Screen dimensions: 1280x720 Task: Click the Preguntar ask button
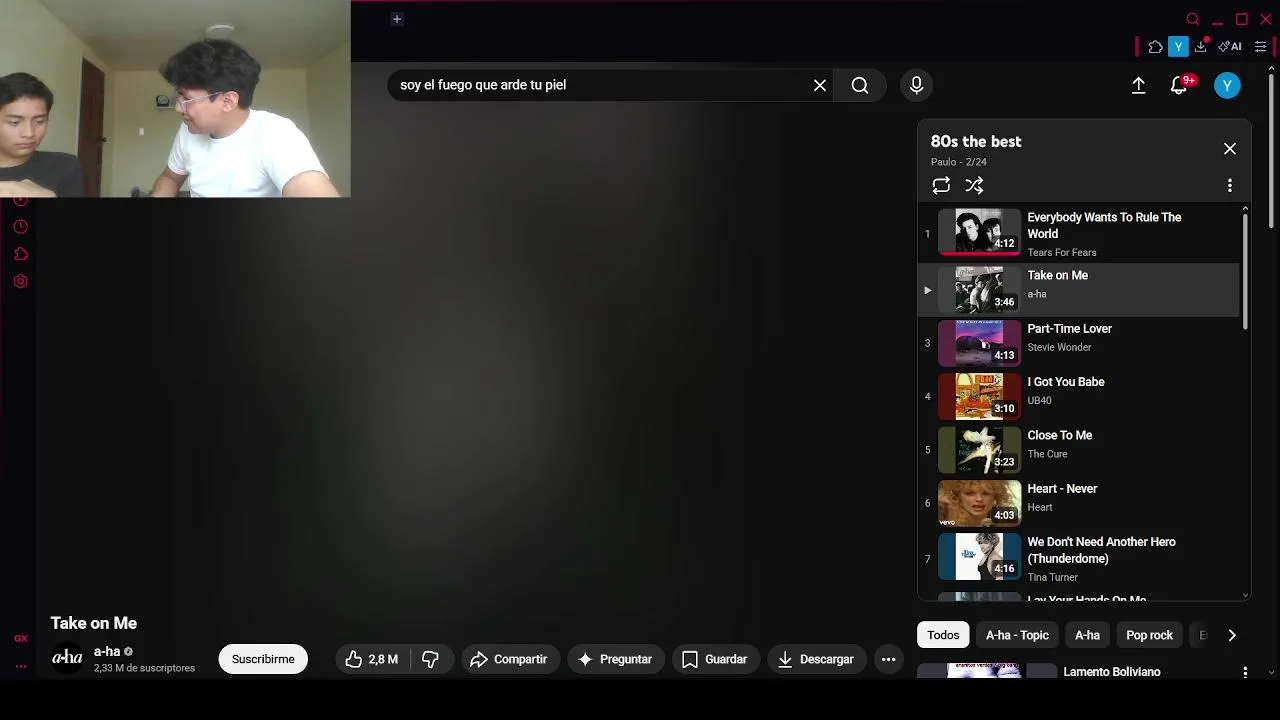click(615, 659)
